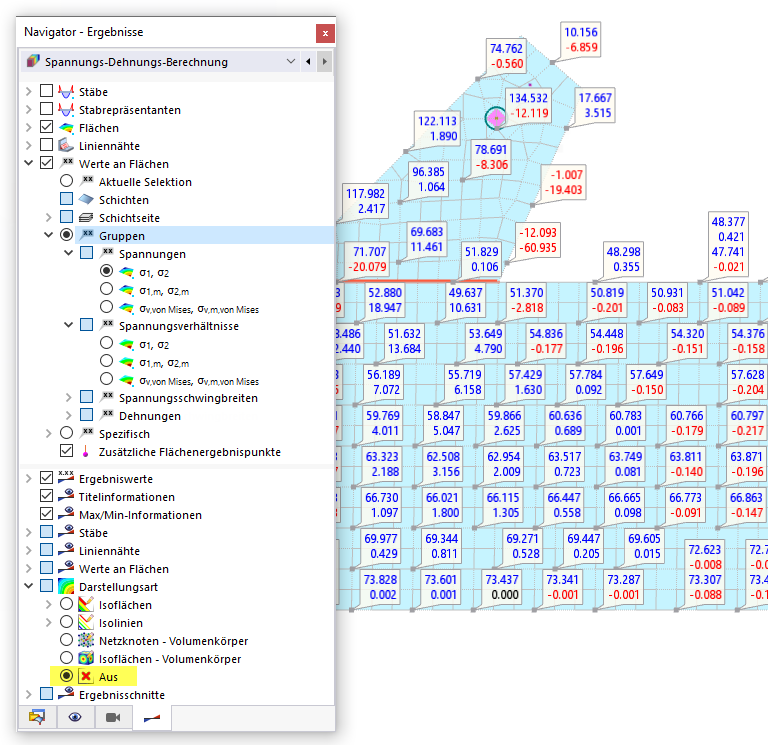Image resolution: width=768 pixels, height=745 pixels.
Task: Select Isolinien radio button
Action: pyautogui.click(x=67, y=622)
